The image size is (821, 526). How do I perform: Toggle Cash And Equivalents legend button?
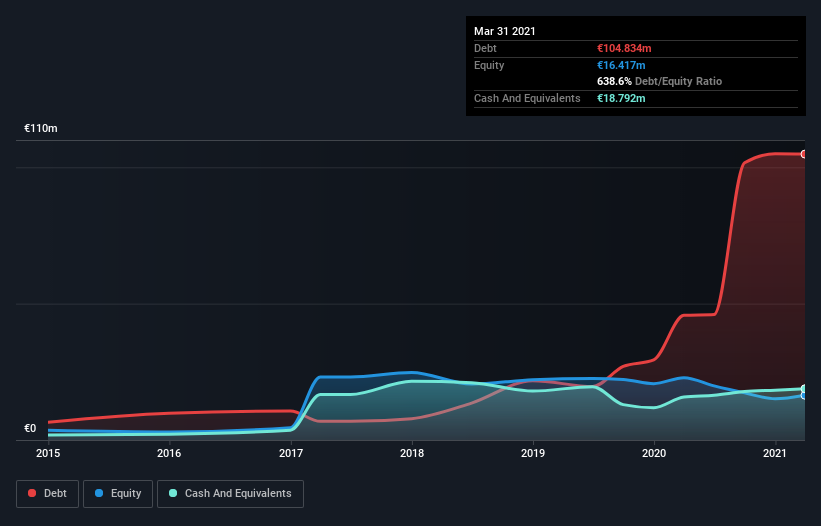coord(230,494)
